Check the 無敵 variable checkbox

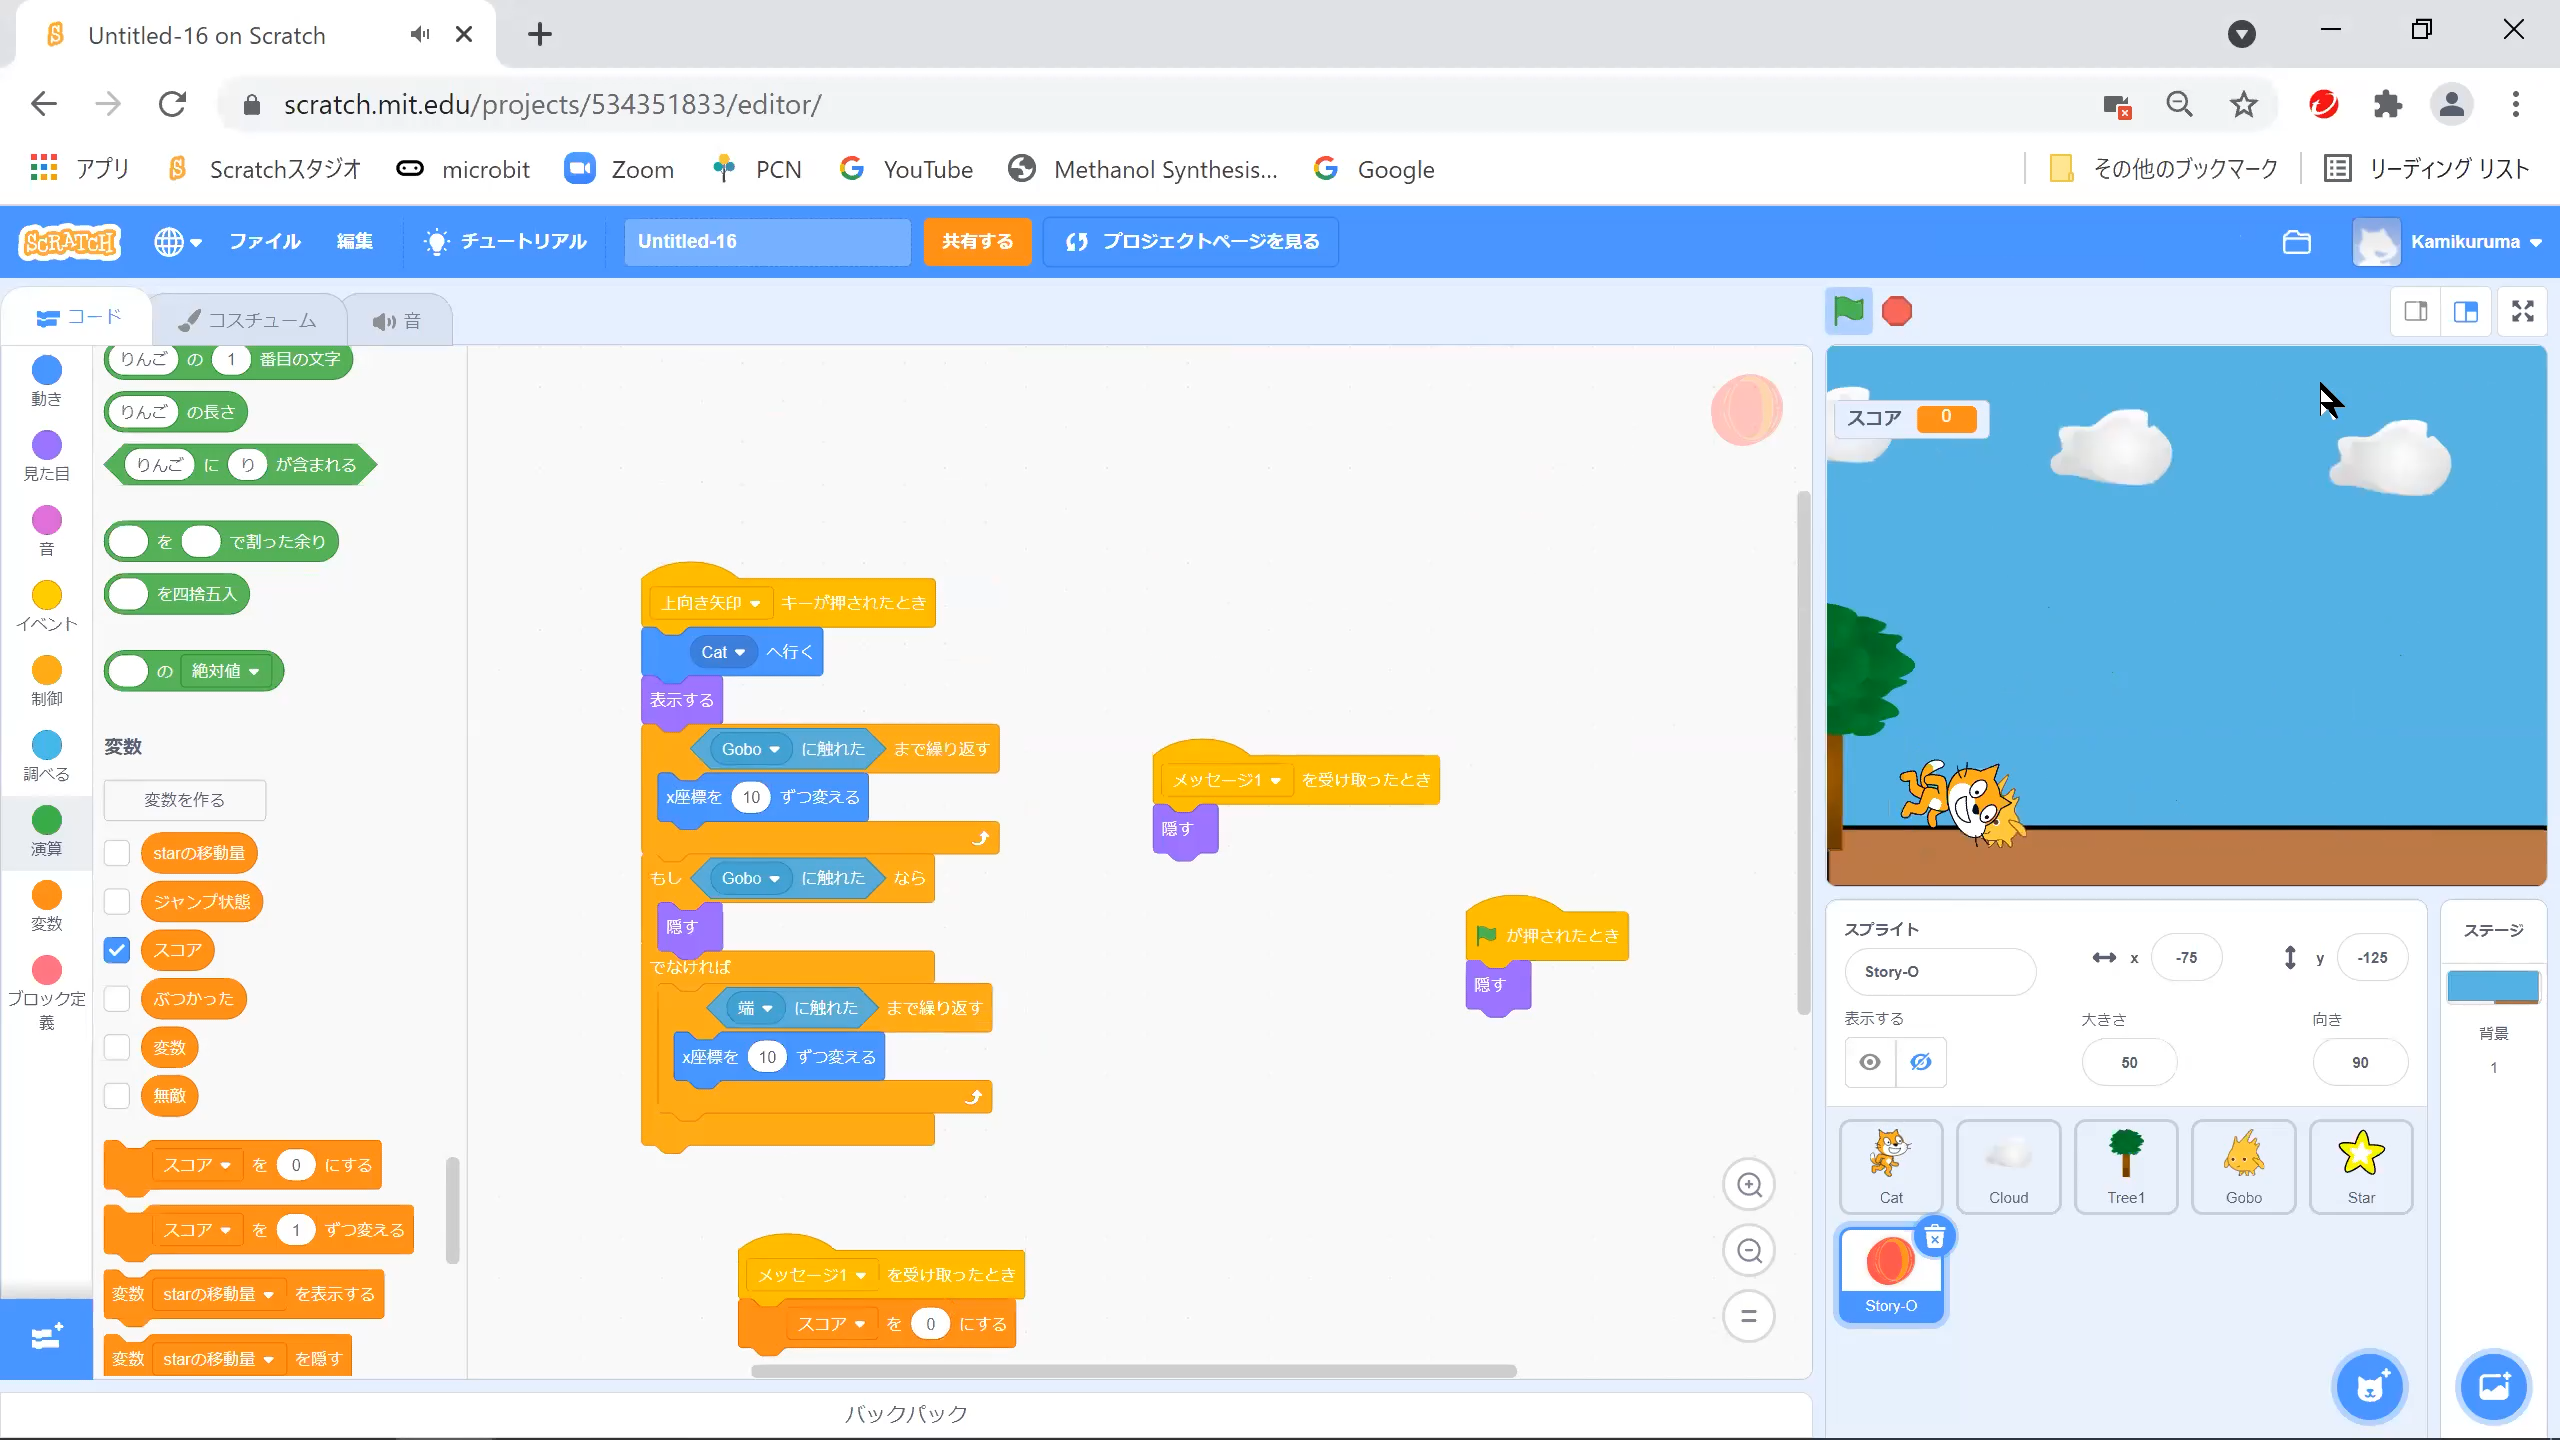pos(117,1095)
